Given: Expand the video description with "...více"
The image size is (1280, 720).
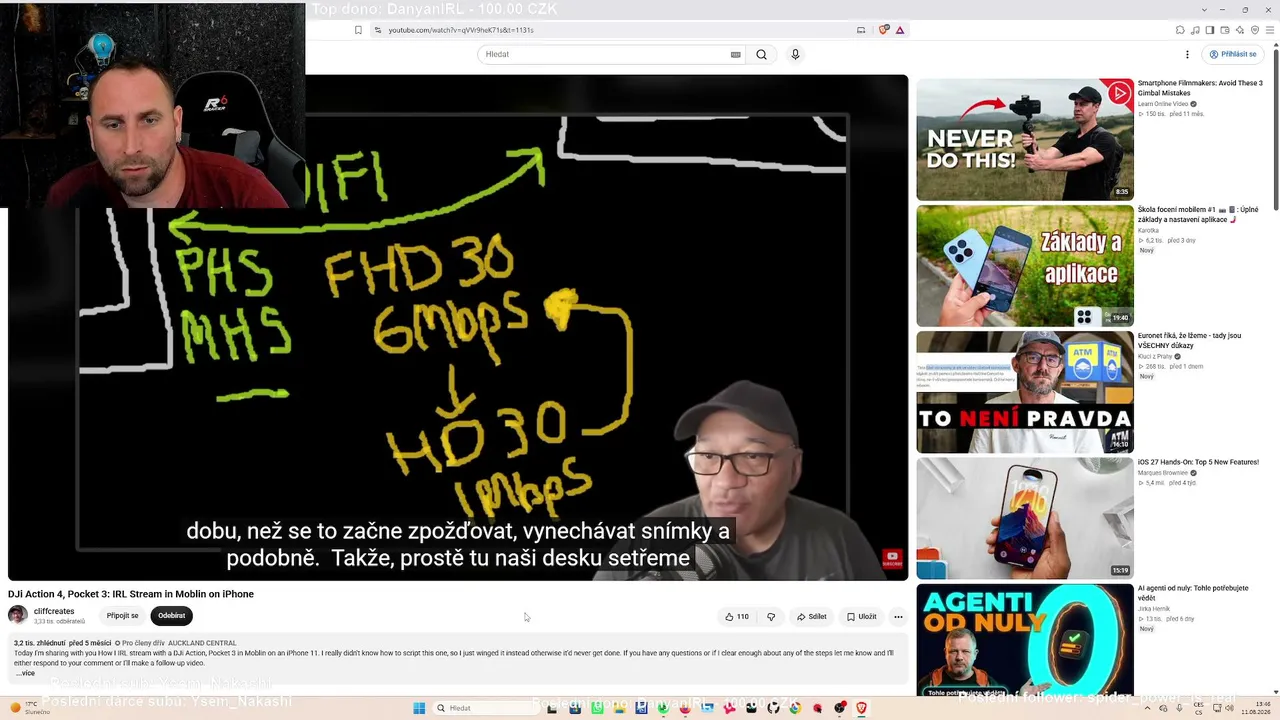Looking at the screenshot, I should [25, 673].
